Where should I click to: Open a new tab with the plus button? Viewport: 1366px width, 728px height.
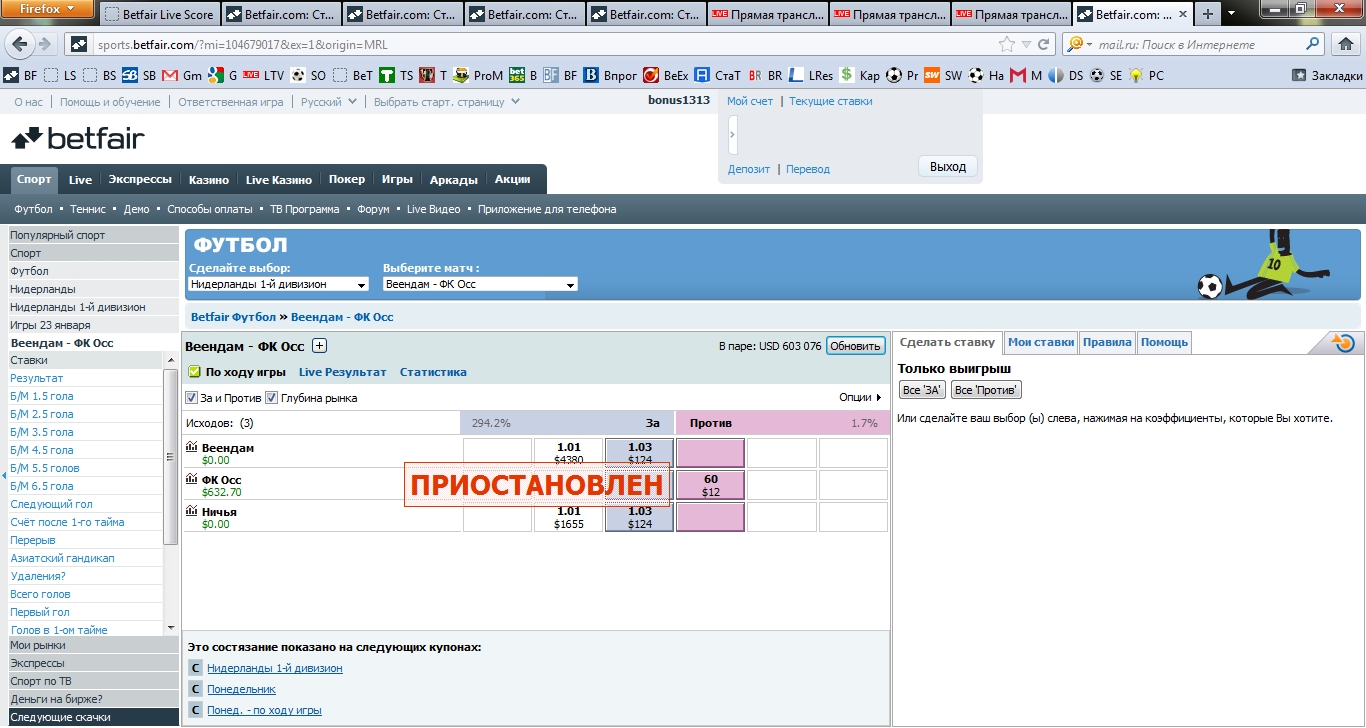(1208, 15)
